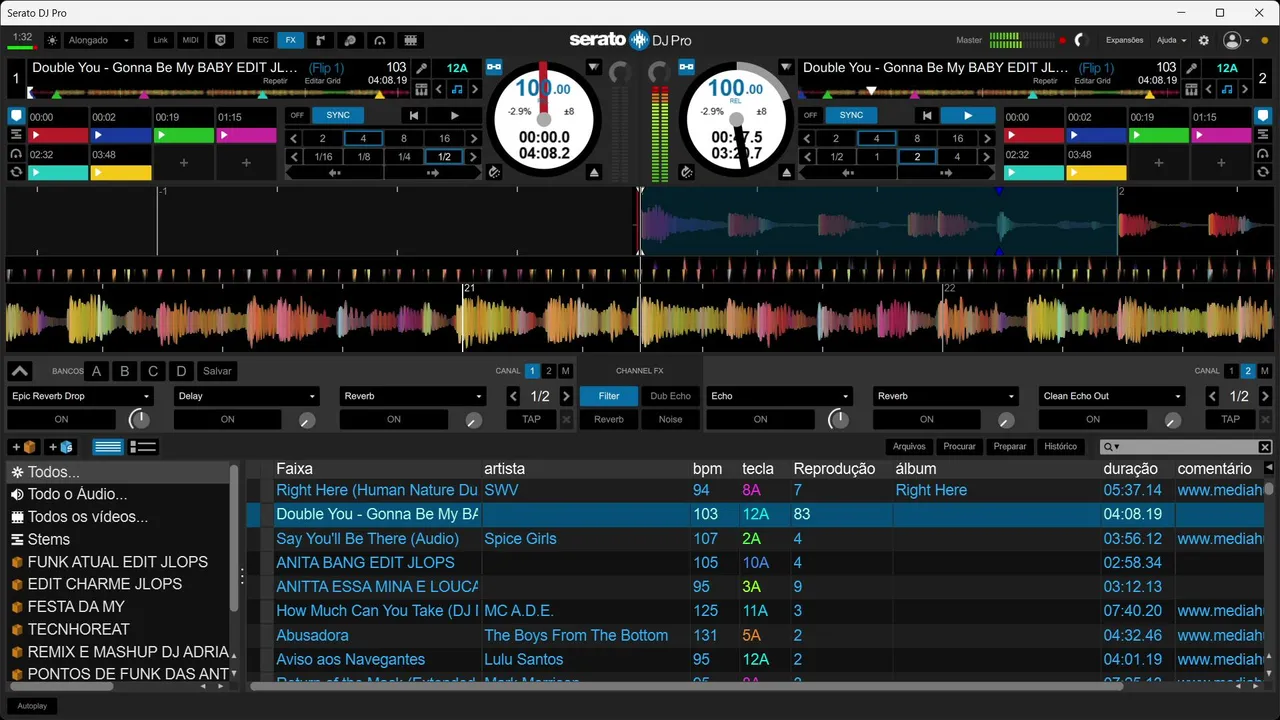Viewport: 1280px width, 720px height.
Task: Toggle the FX panel button
Action: point(290,40)
